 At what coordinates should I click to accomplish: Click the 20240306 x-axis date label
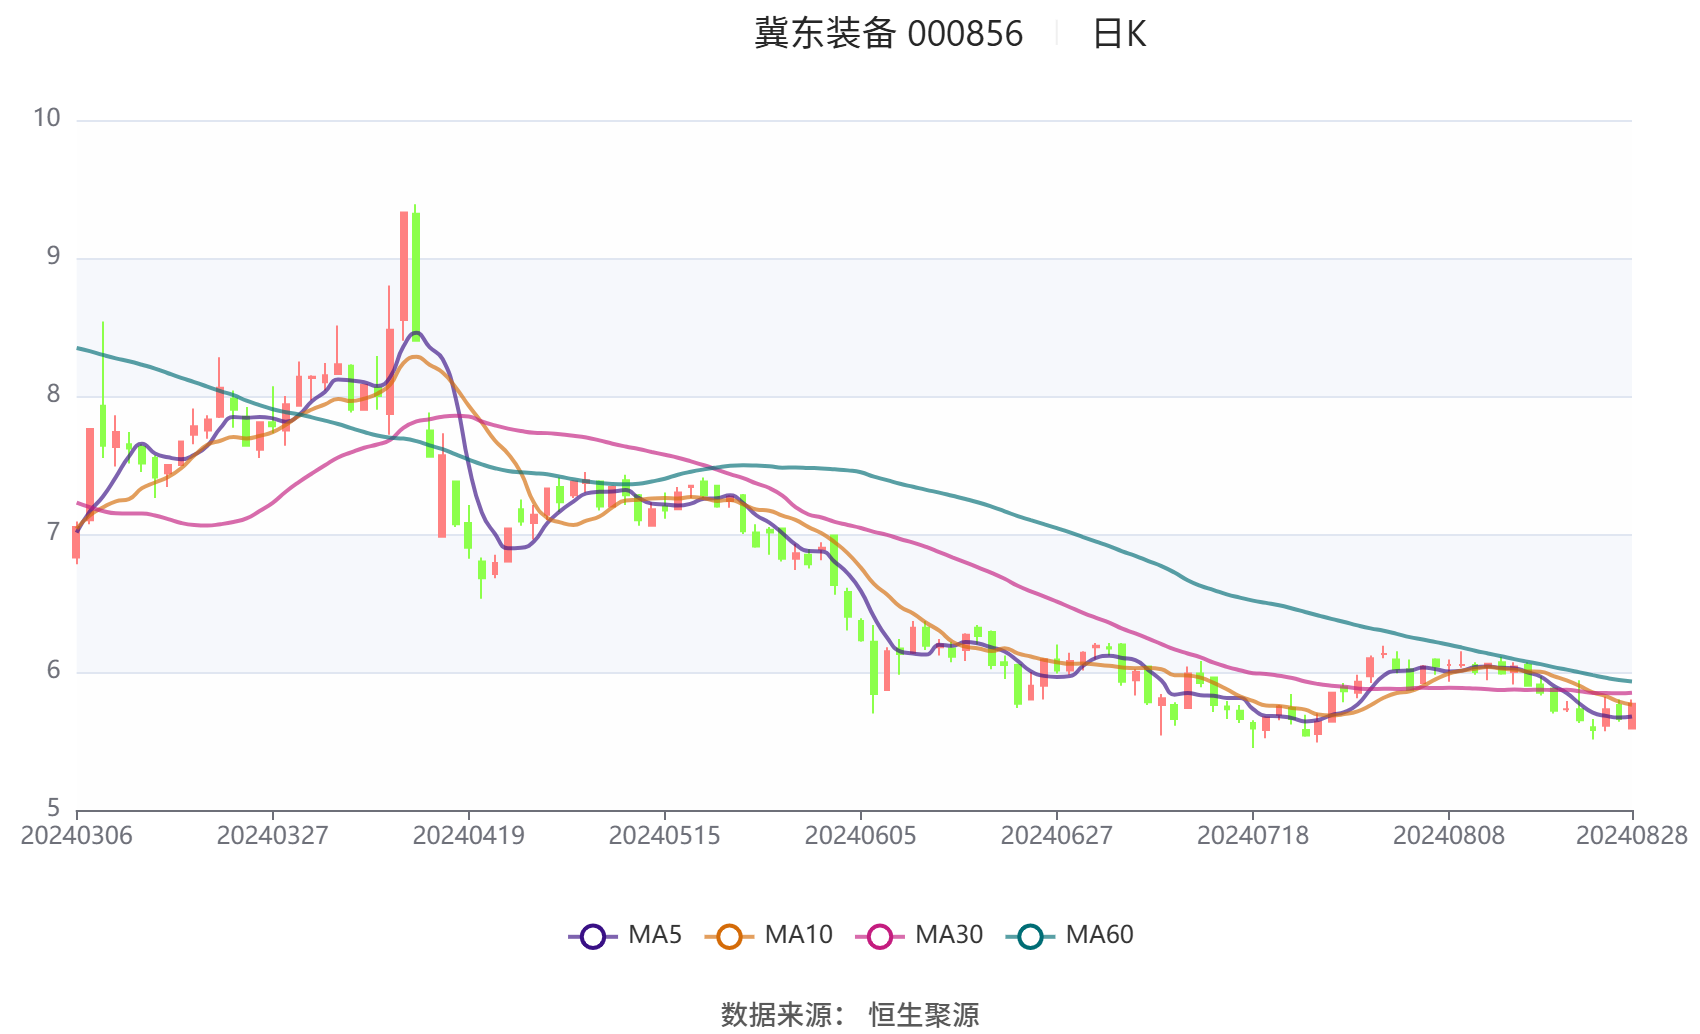click(77, 836)
